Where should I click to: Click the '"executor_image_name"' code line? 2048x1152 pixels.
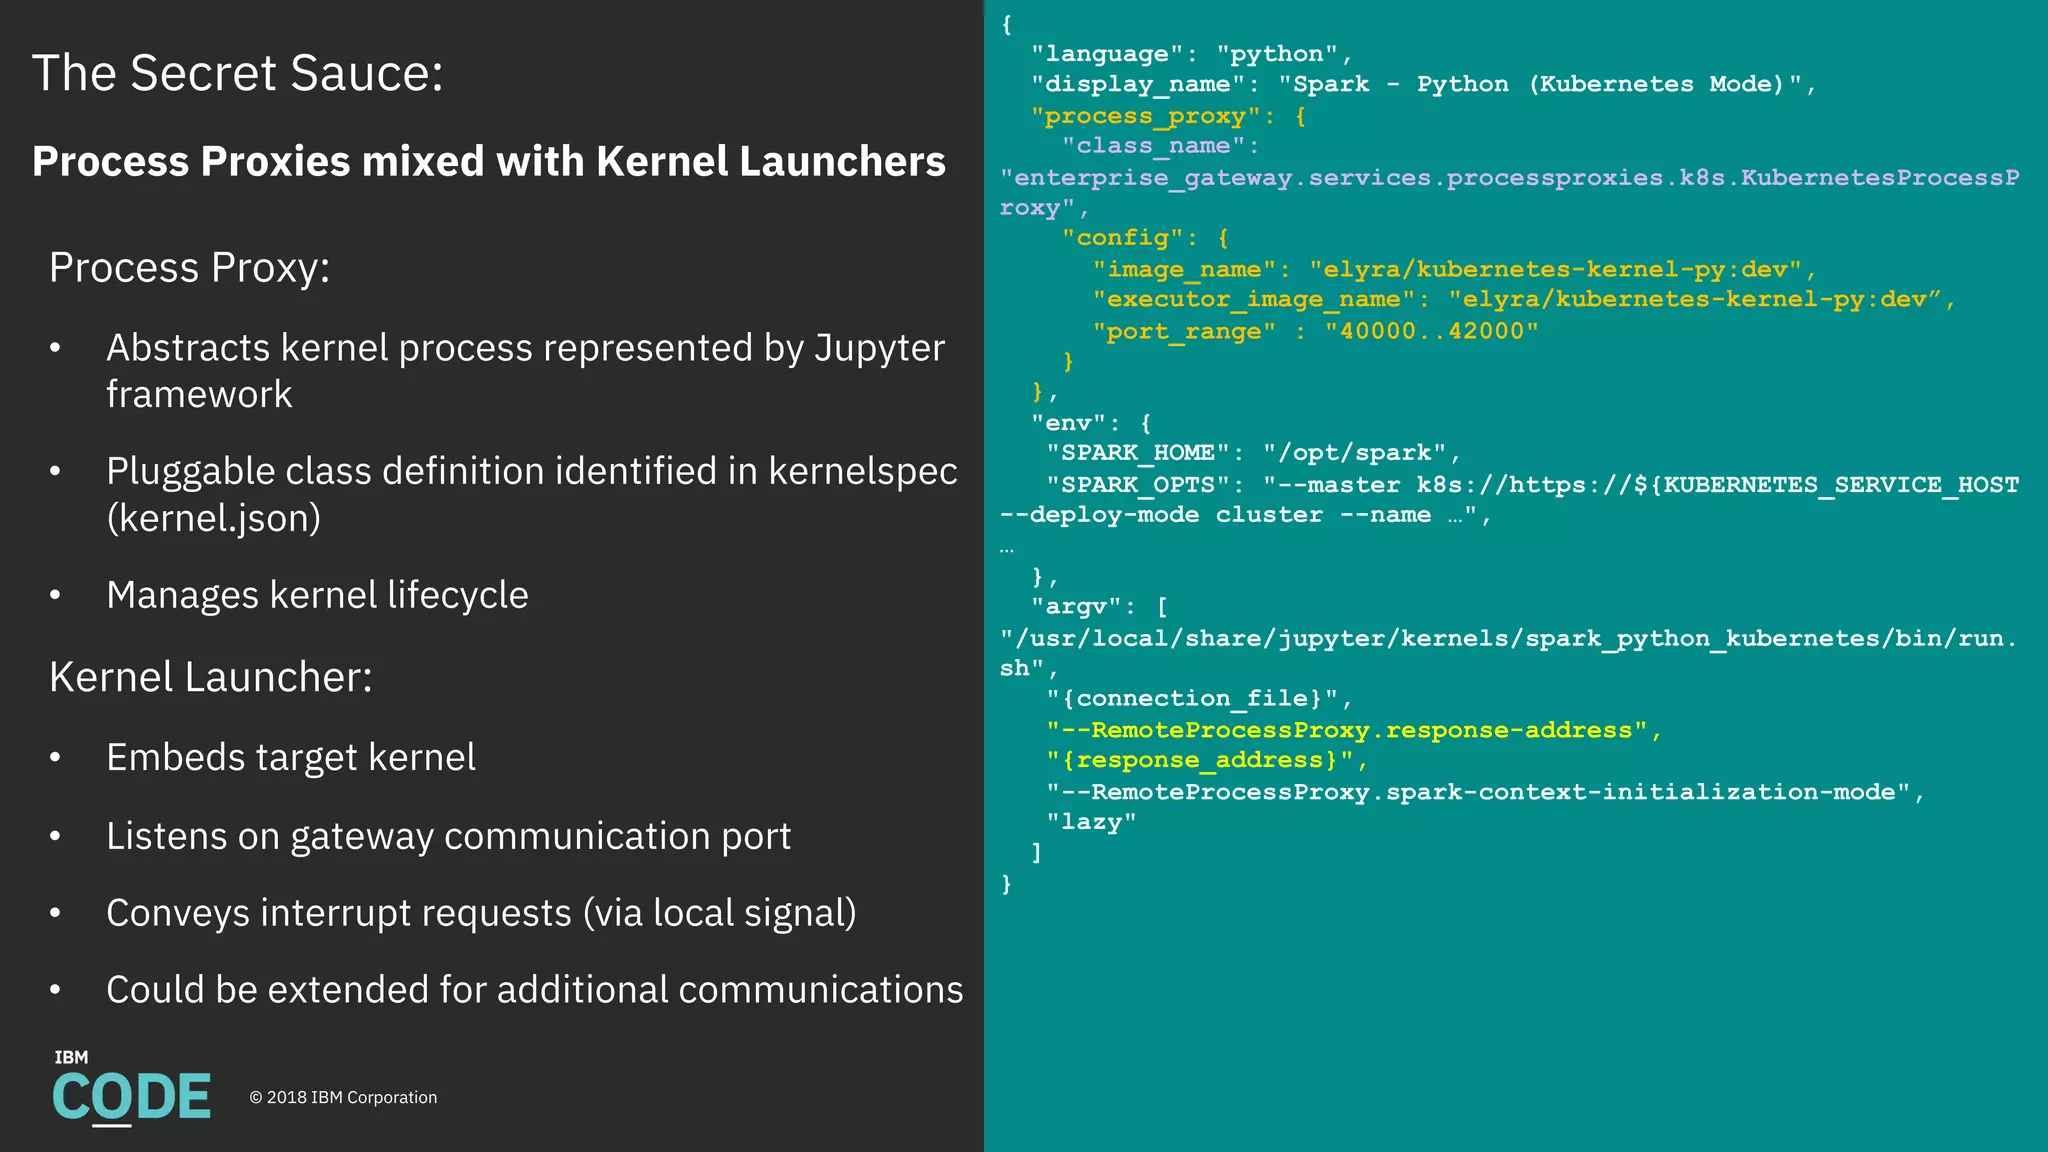[1524, 300]
